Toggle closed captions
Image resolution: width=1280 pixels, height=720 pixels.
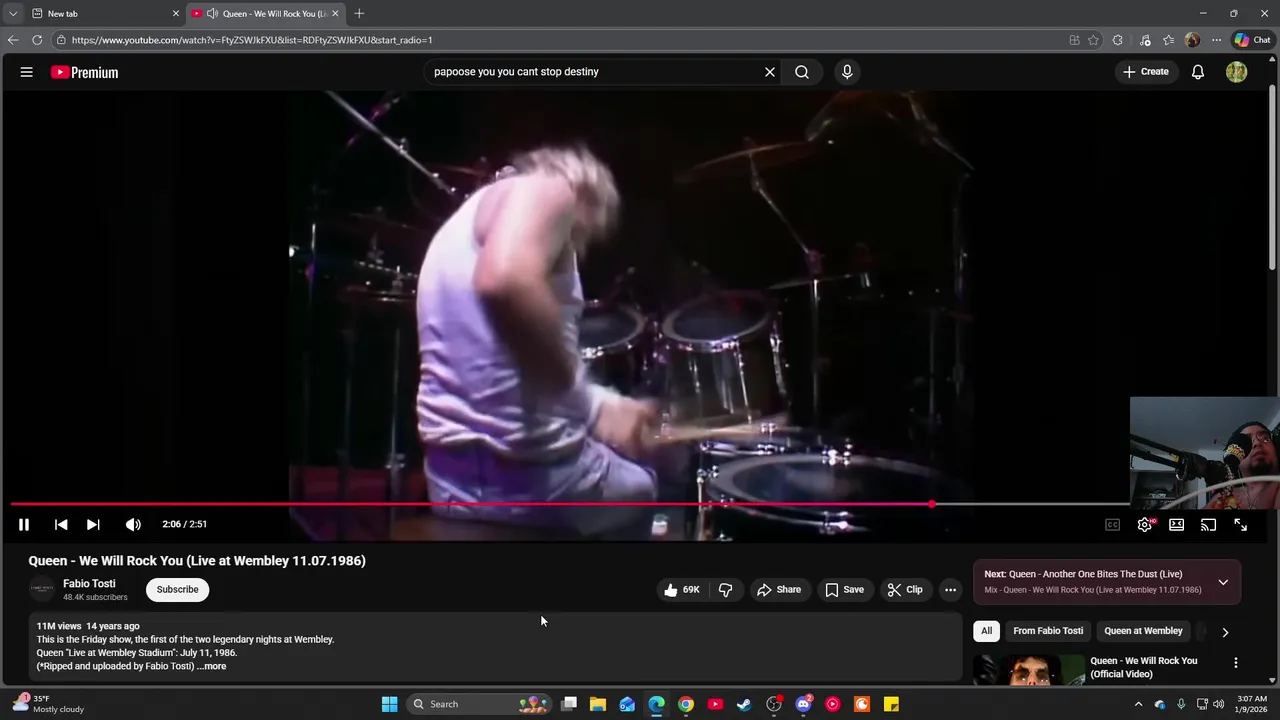[1112, 524]
